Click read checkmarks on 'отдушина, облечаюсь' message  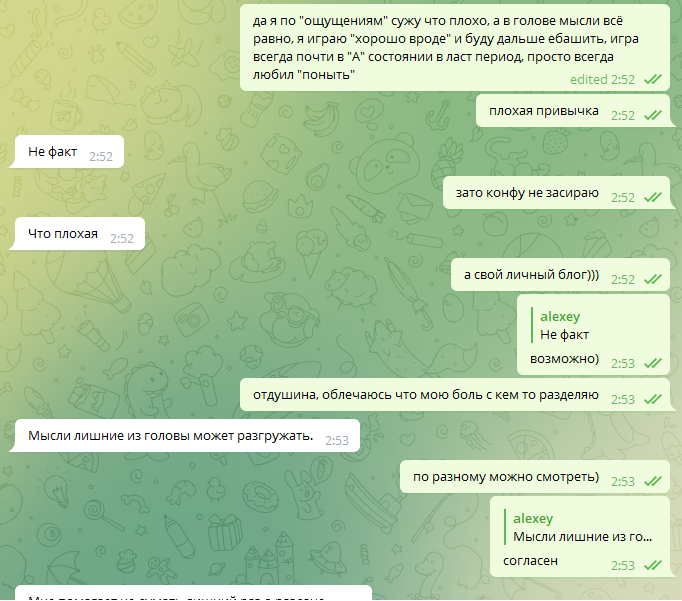(653, 399)
